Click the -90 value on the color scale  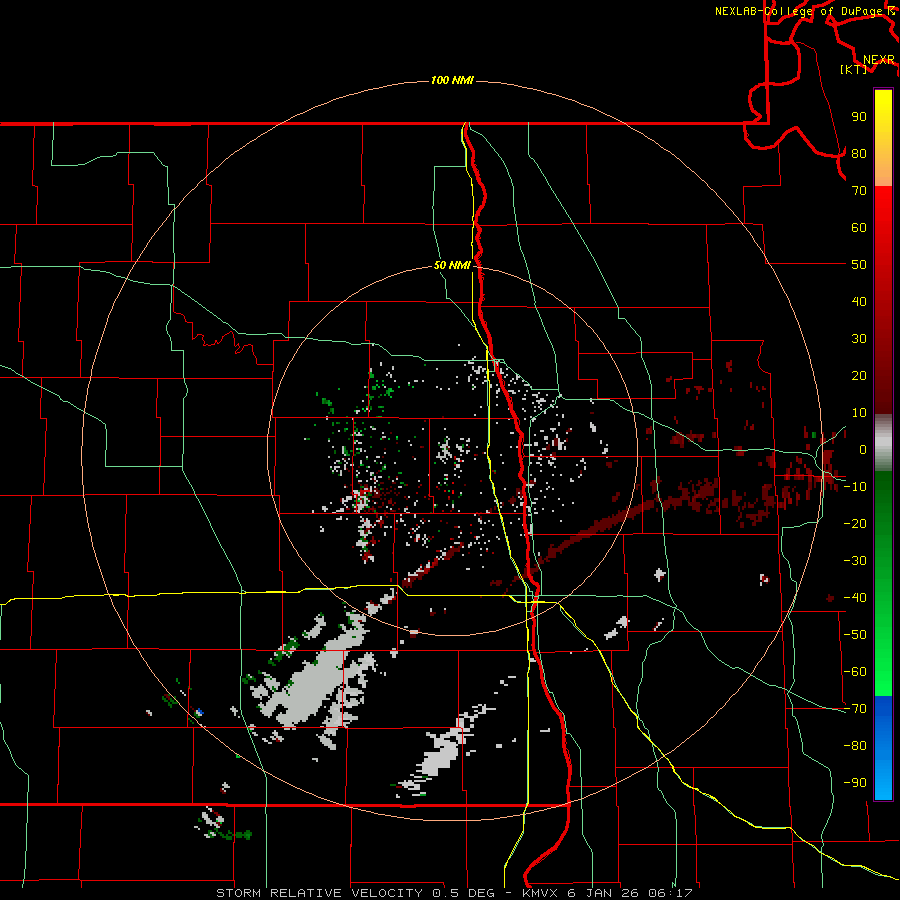click(856, 783)
